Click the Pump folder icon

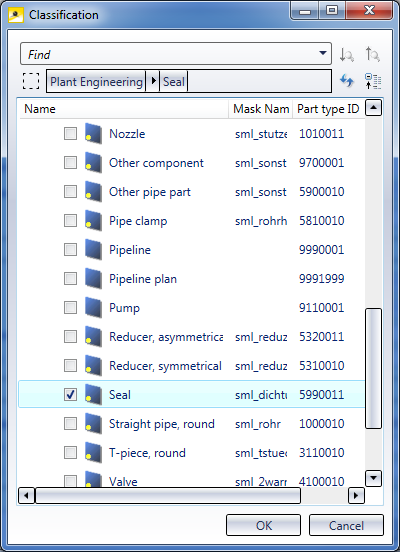coord(93,308)
